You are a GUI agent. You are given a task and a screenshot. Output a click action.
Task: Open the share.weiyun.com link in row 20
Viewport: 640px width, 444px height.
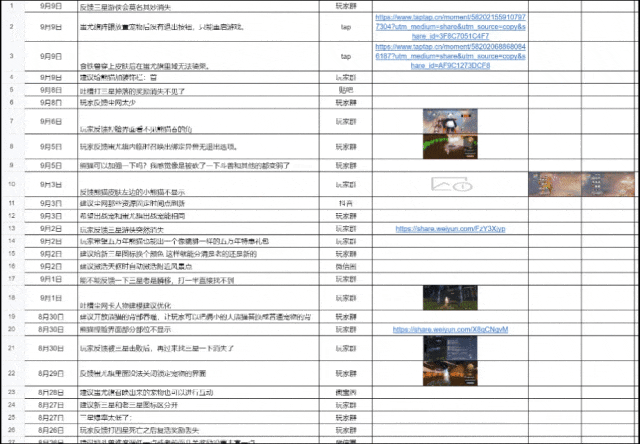click(450, 329)
